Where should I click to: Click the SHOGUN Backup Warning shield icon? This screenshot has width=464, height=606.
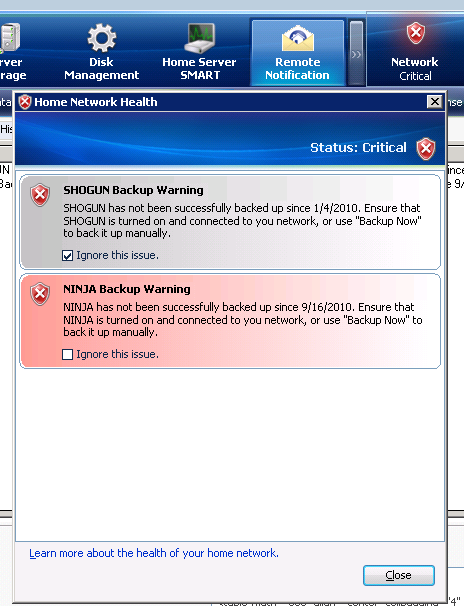coord(40,195)
